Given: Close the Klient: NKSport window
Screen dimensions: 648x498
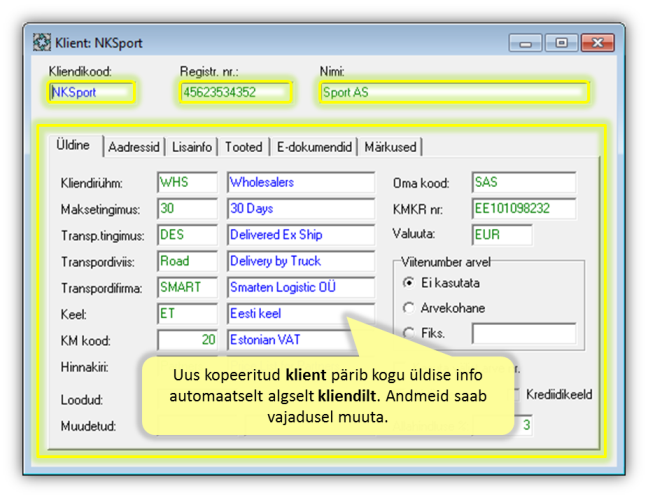Looking at the screenshot, I should click(x=598, y=43).
